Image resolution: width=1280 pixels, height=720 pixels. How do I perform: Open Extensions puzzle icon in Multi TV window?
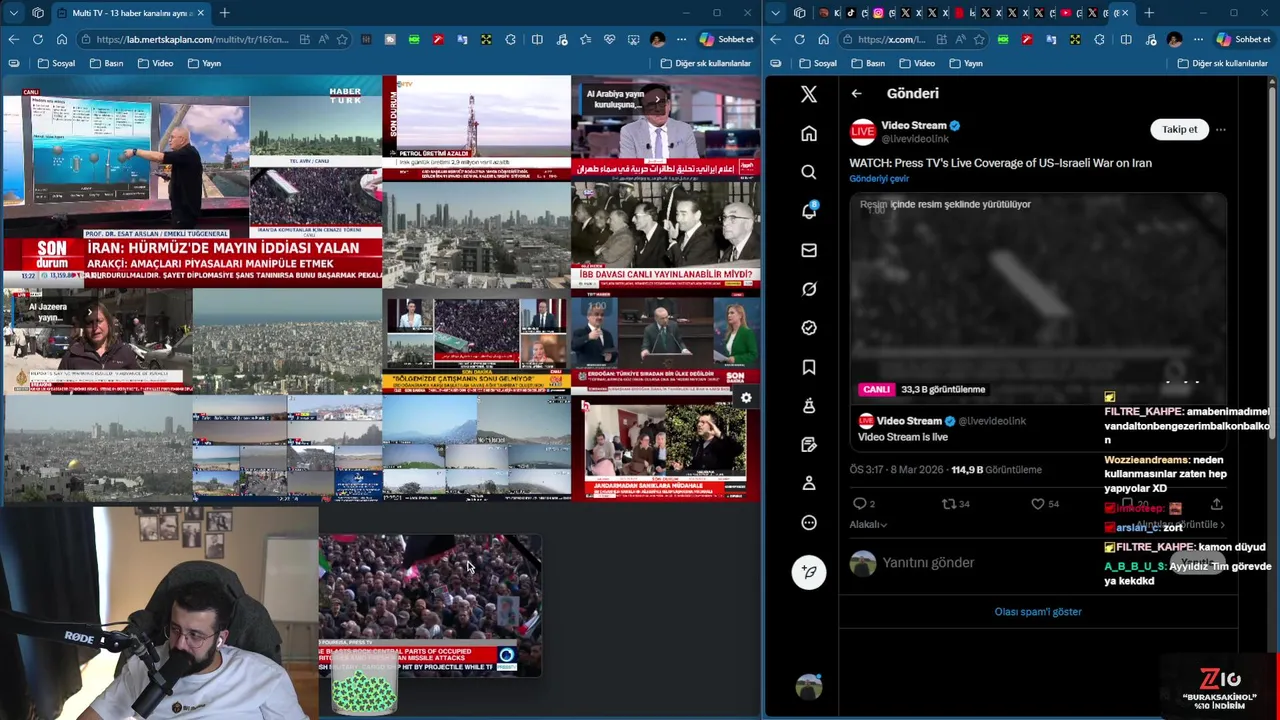tap(510, 39)
